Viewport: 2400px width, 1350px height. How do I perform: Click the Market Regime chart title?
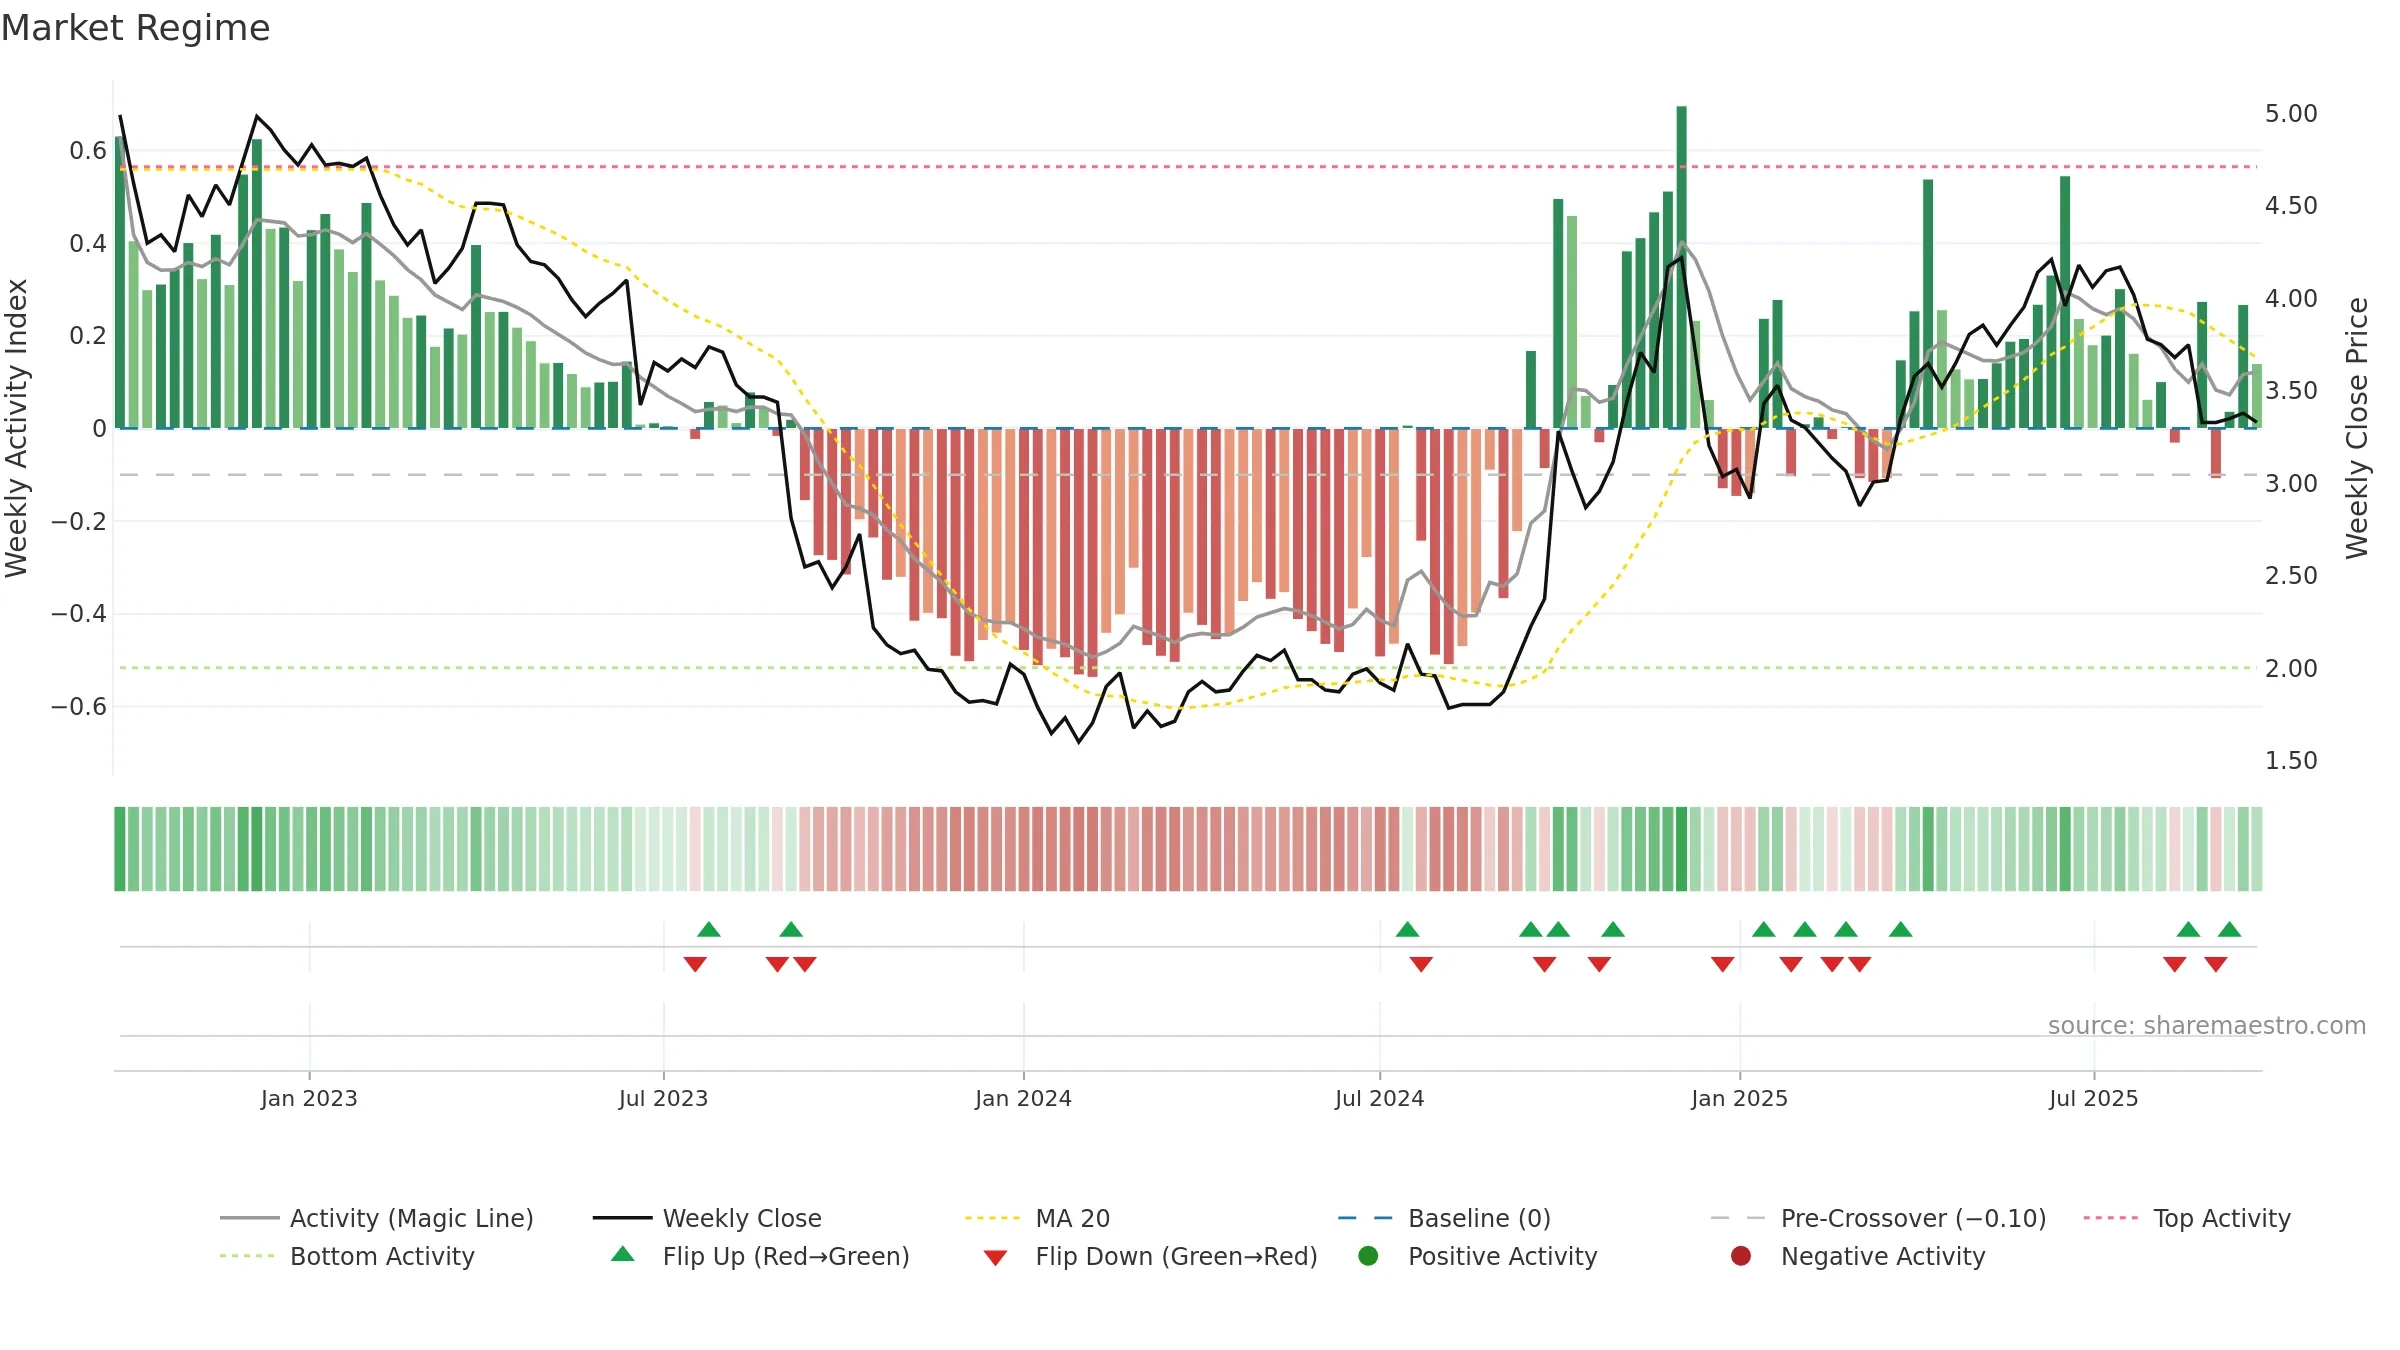[135, 28]
